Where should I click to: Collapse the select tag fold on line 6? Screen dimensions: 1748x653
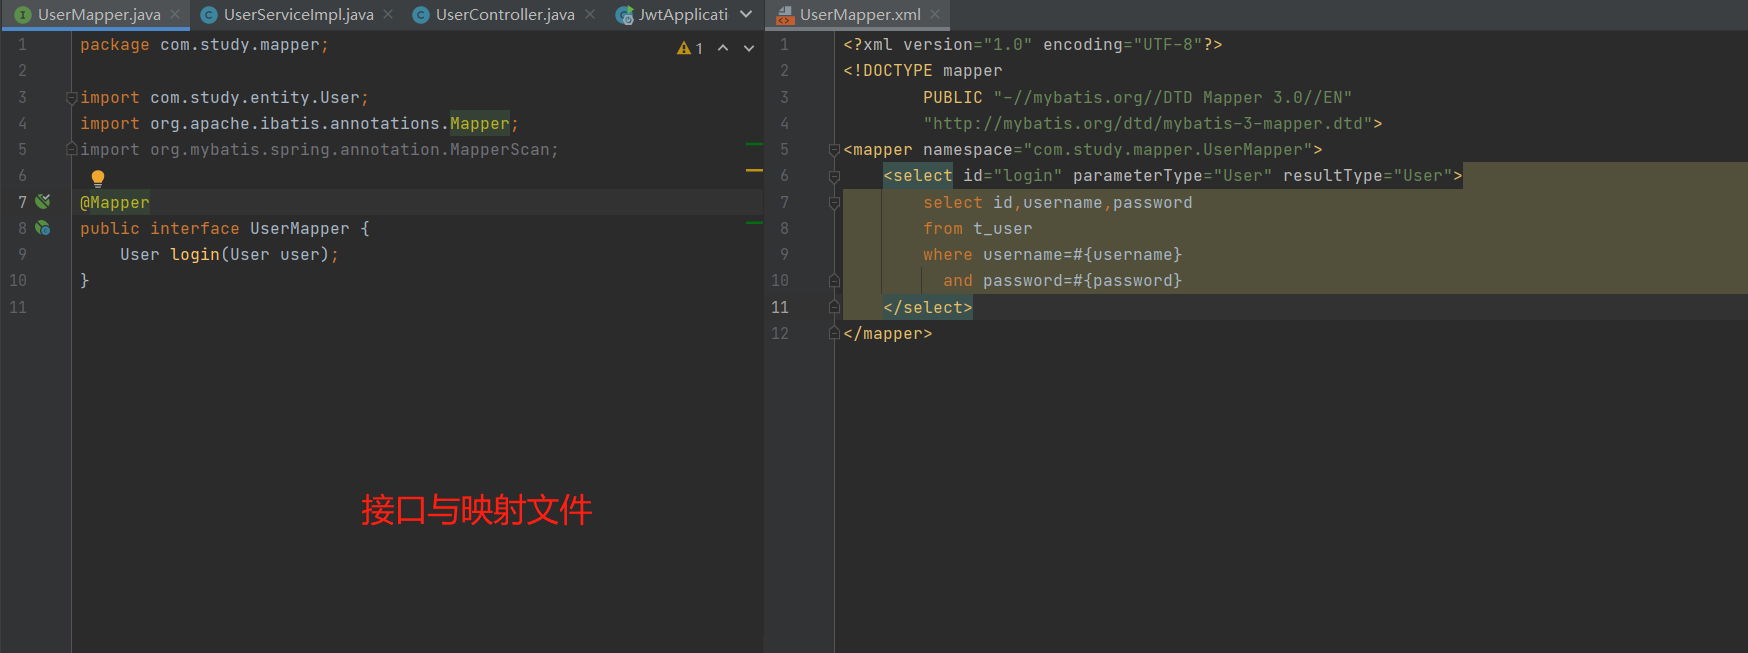834,176
